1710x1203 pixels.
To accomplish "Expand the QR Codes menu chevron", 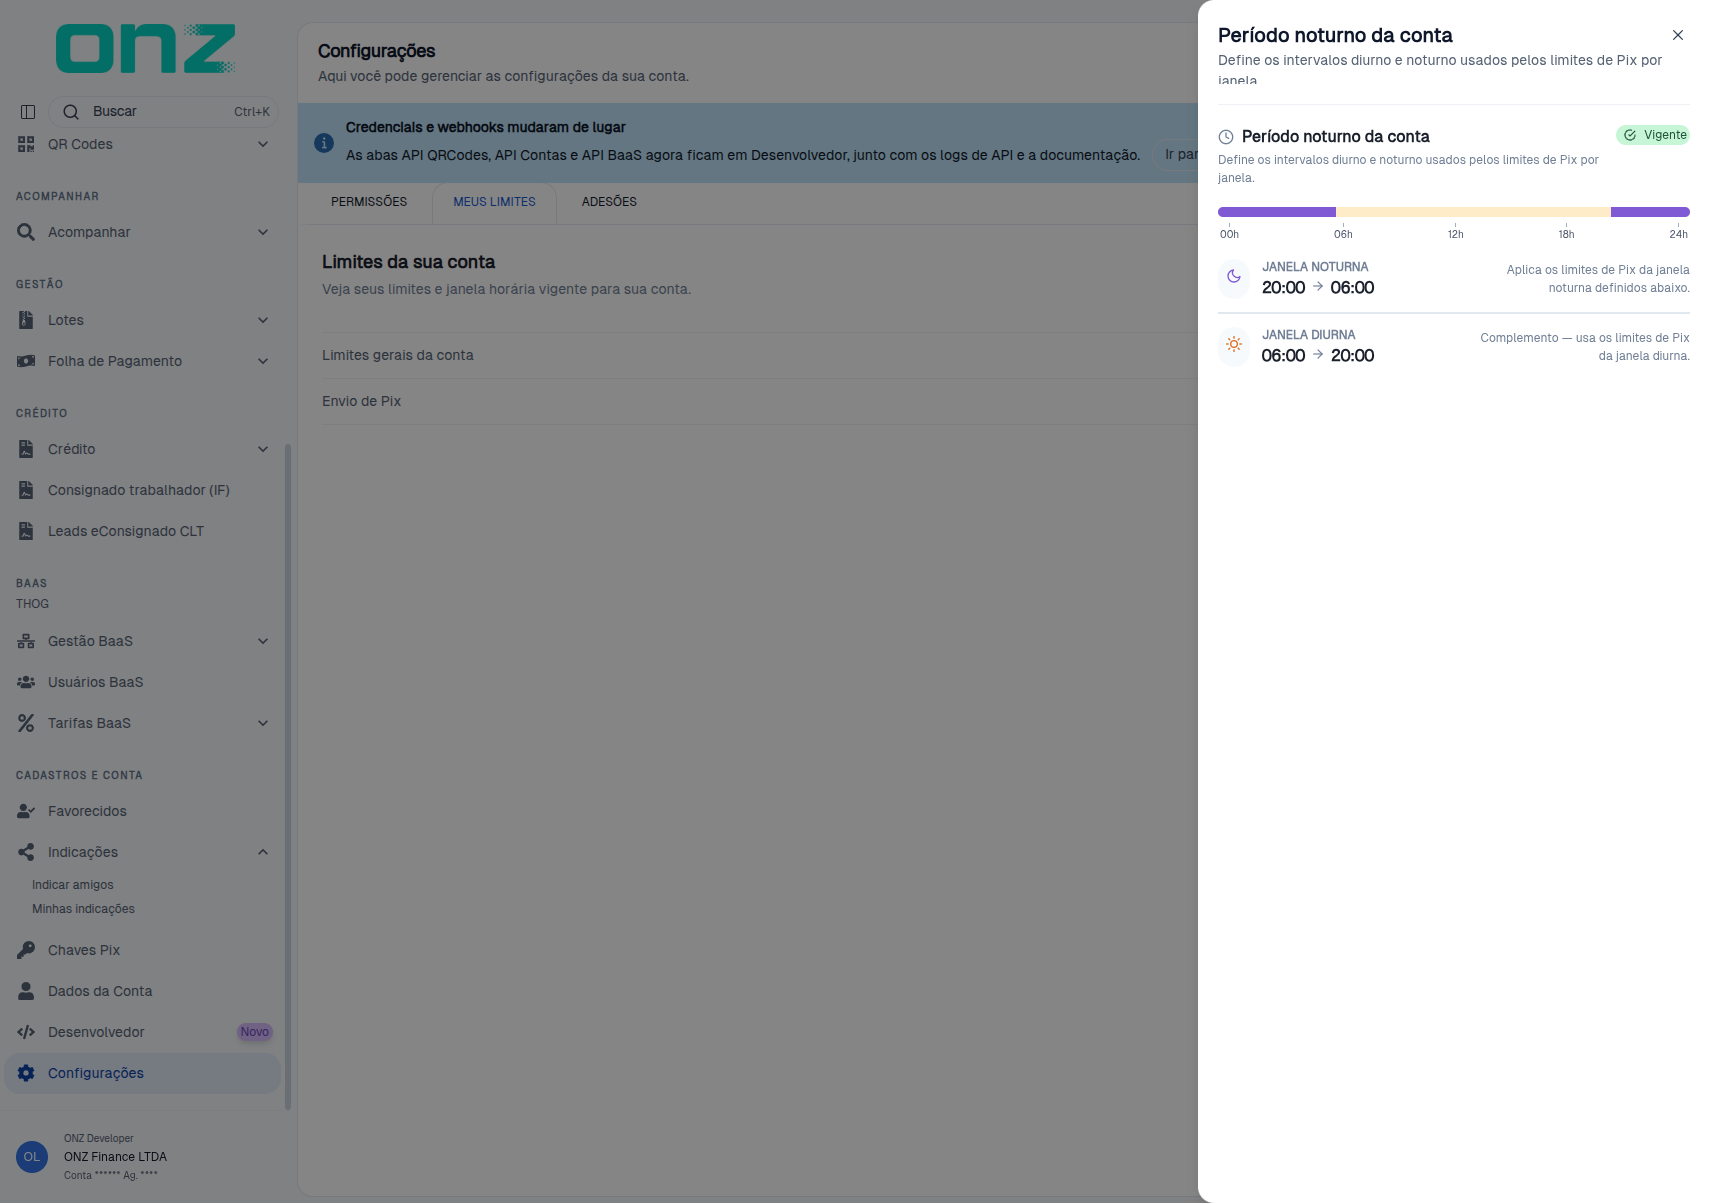I will point(263,144).
